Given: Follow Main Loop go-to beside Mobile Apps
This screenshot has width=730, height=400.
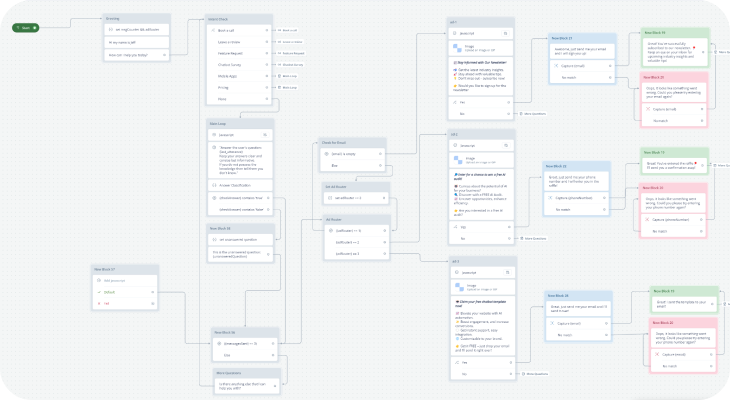Looking at the screenshot, I should 288,76.
